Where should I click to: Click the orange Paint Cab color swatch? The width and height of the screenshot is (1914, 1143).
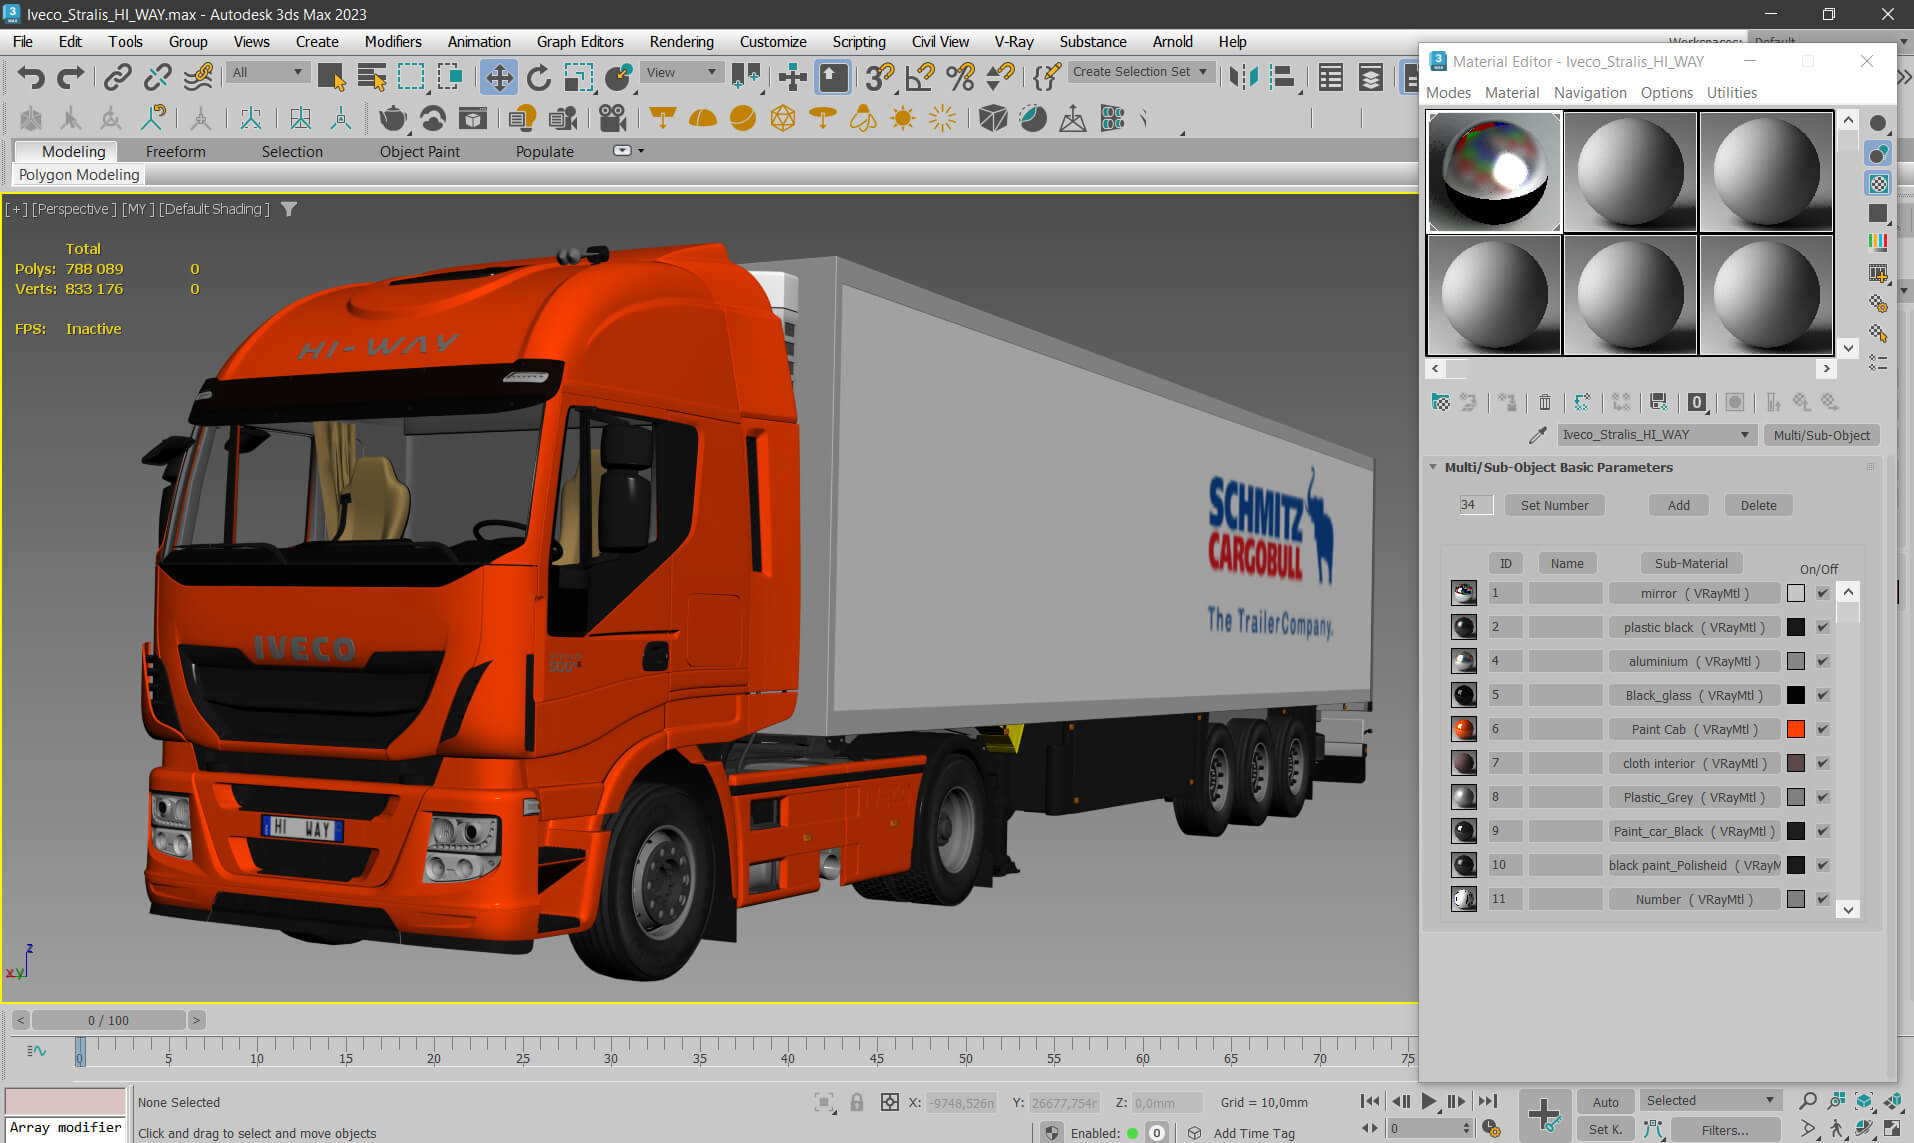tap(1796, 729)
